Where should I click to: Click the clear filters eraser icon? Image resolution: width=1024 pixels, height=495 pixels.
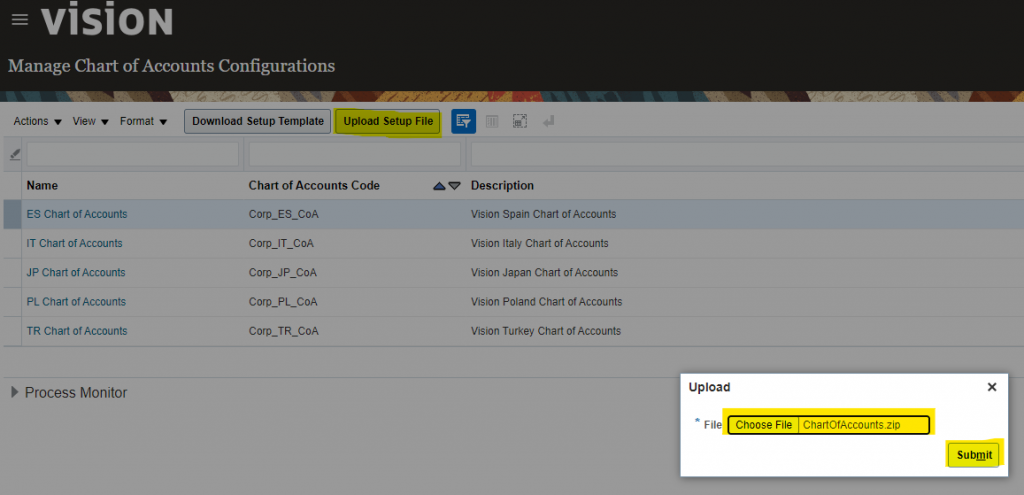[14, 154]
